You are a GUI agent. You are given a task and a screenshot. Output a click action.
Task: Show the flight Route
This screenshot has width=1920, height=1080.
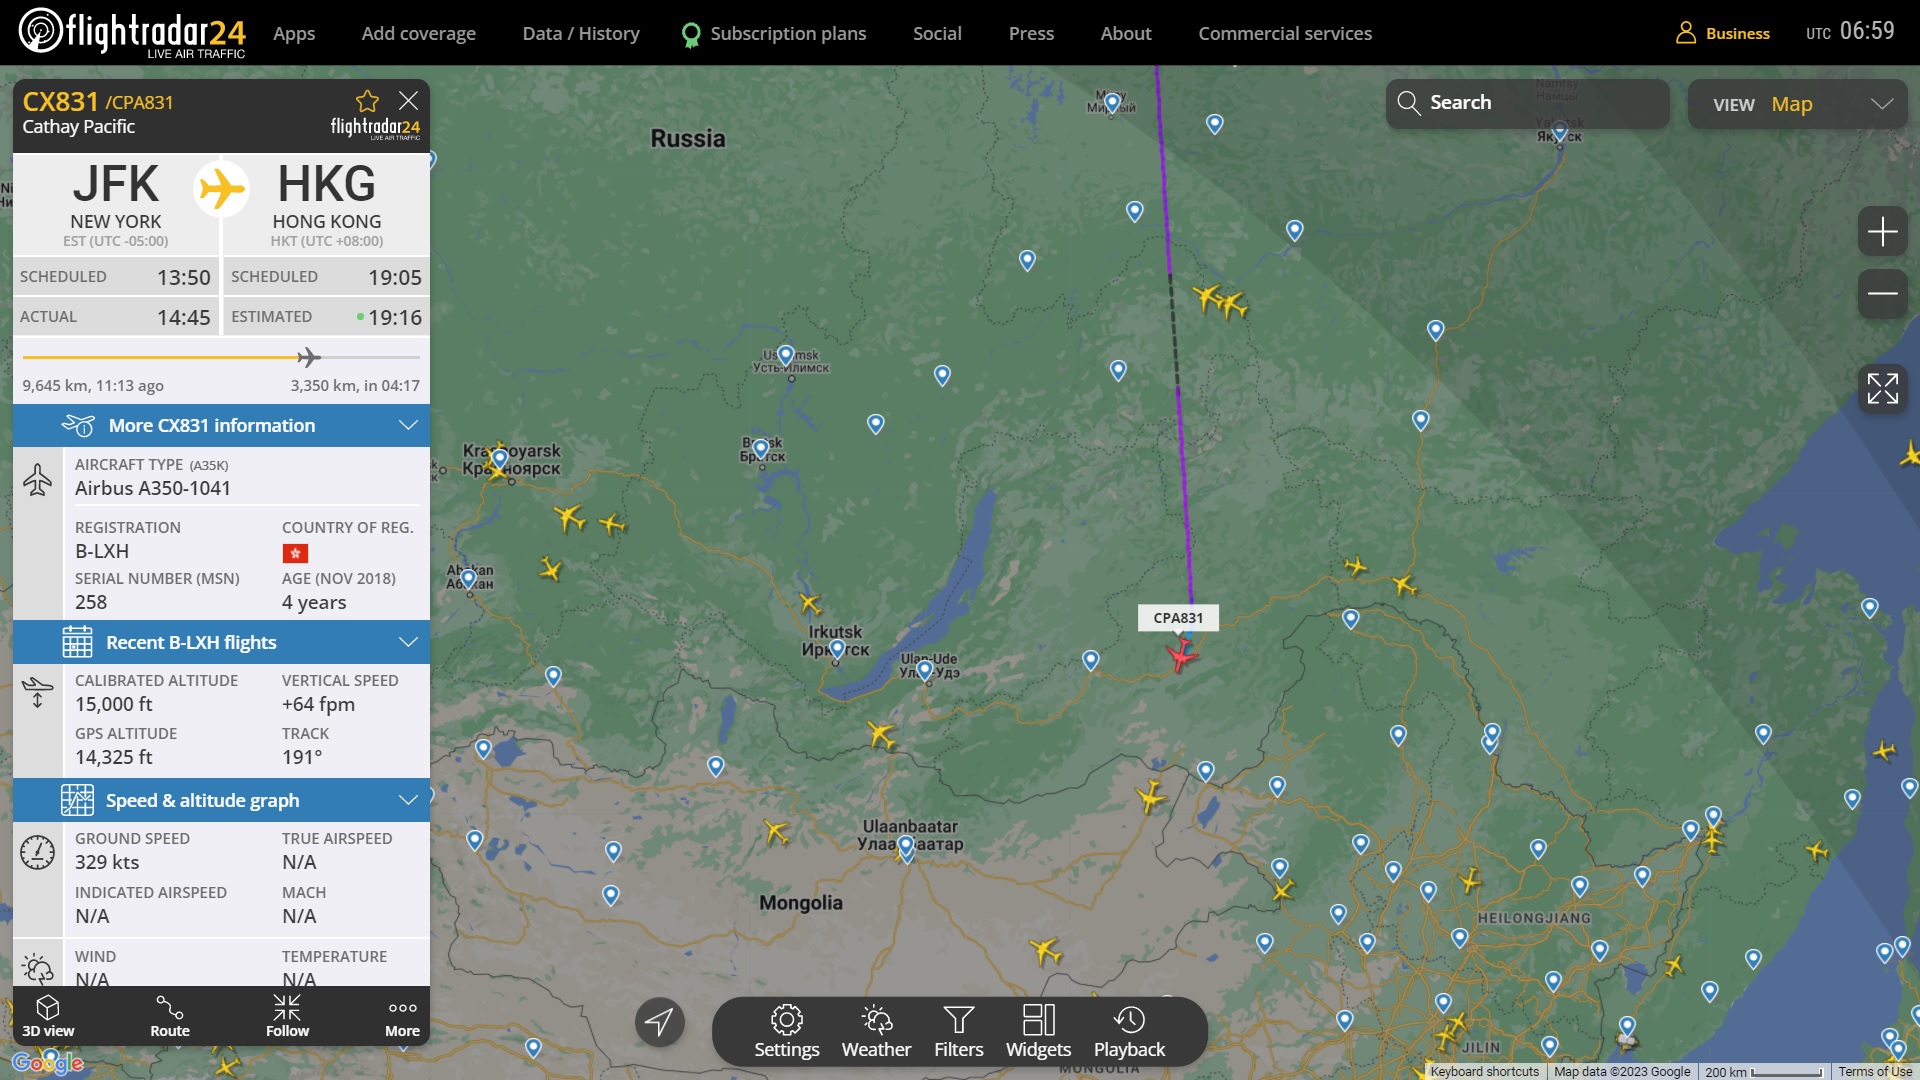170,1016
